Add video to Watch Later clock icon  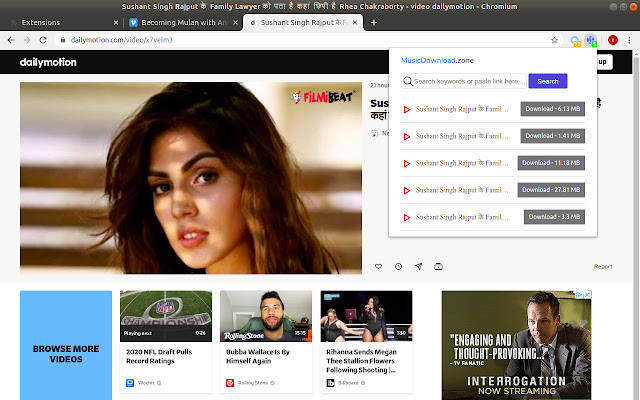(x=398, y=266)
